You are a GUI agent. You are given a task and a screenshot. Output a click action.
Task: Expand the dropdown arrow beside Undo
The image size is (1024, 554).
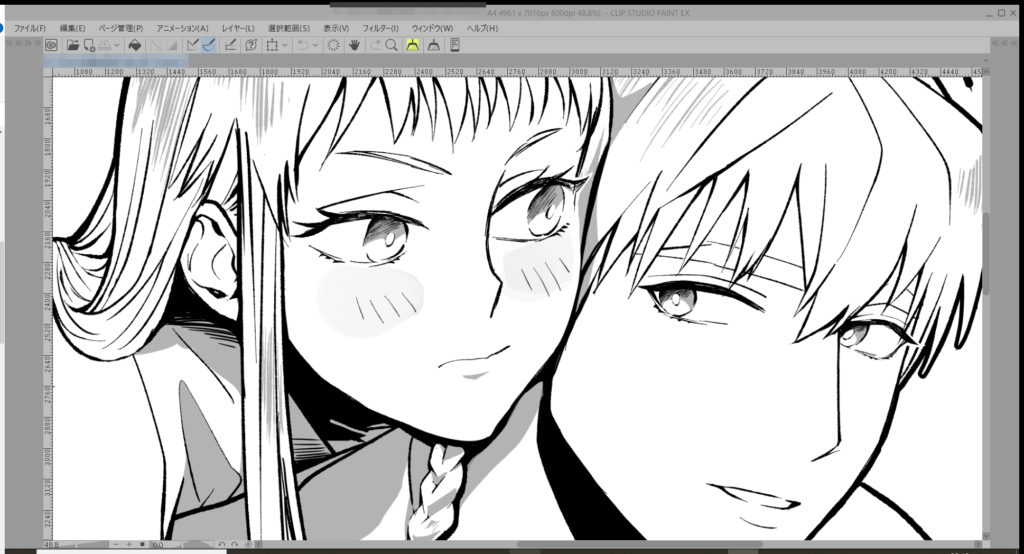click(315, 45)
